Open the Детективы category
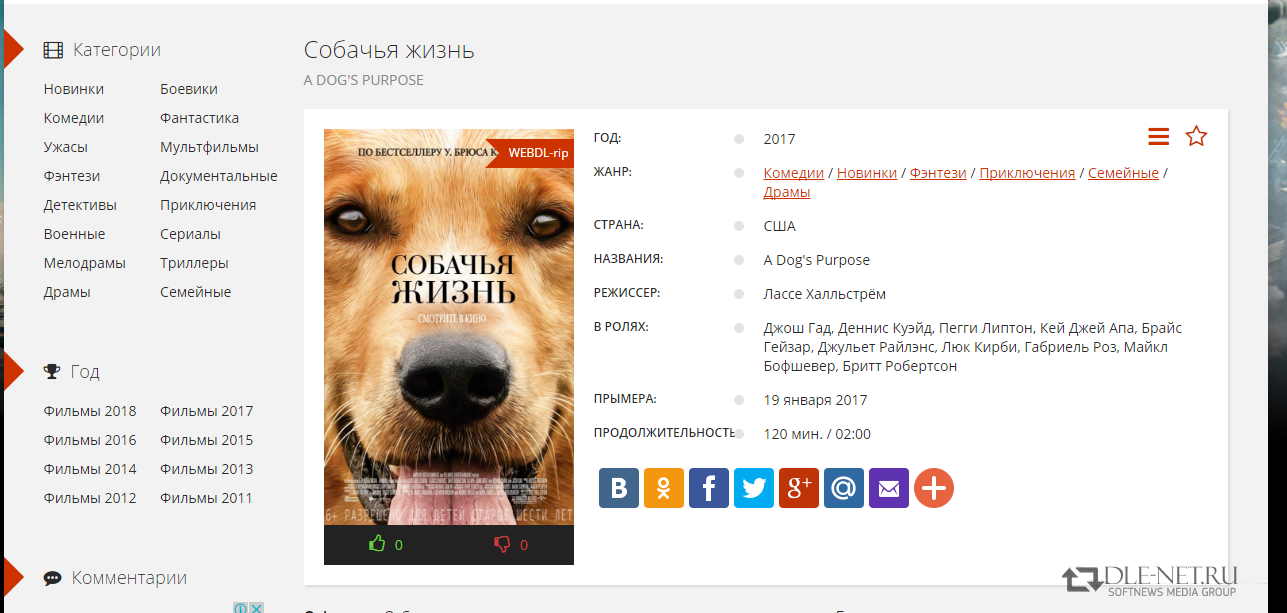Screen dimensions: 1287x613 80,205
